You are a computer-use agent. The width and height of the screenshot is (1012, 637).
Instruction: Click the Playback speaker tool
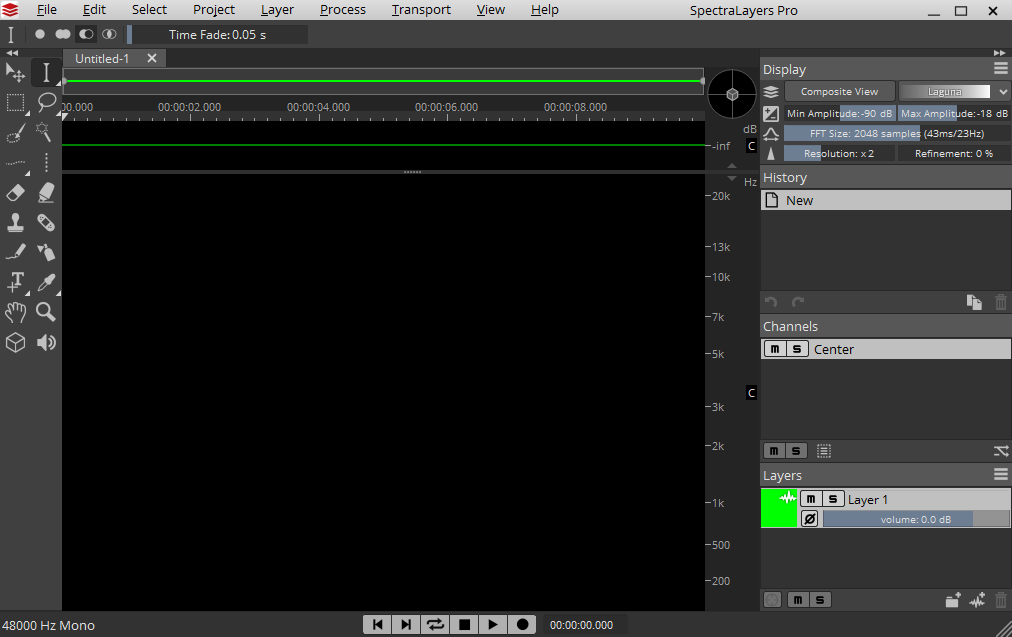point(46,342)
